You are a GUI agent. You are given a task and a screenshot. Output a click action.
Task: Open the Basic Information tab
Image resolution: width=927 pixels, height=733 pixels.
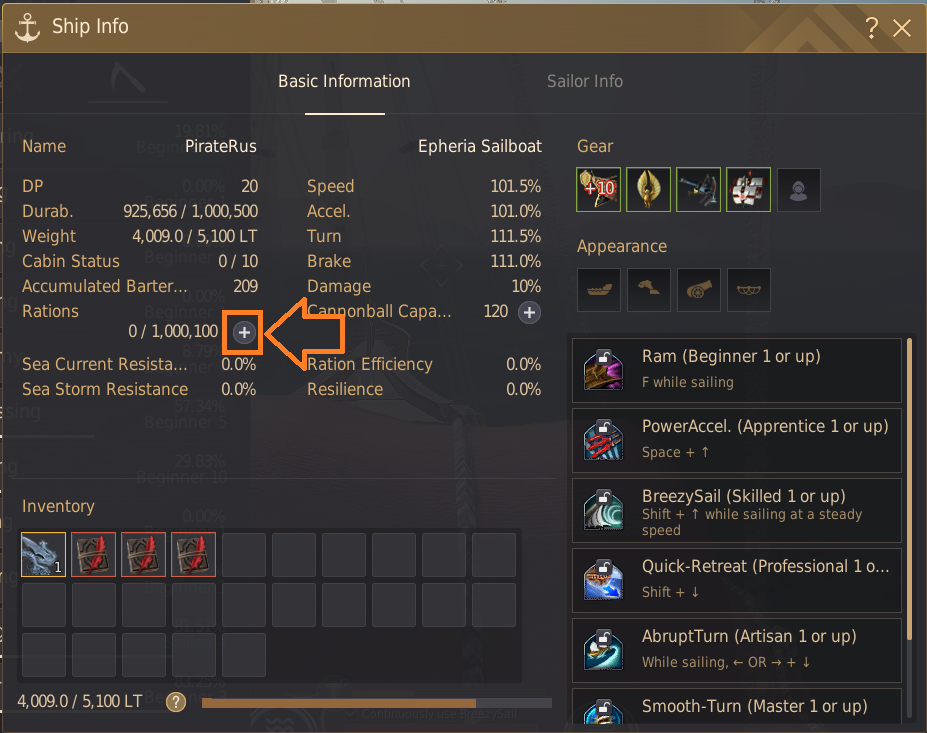[x=344, y=81]
